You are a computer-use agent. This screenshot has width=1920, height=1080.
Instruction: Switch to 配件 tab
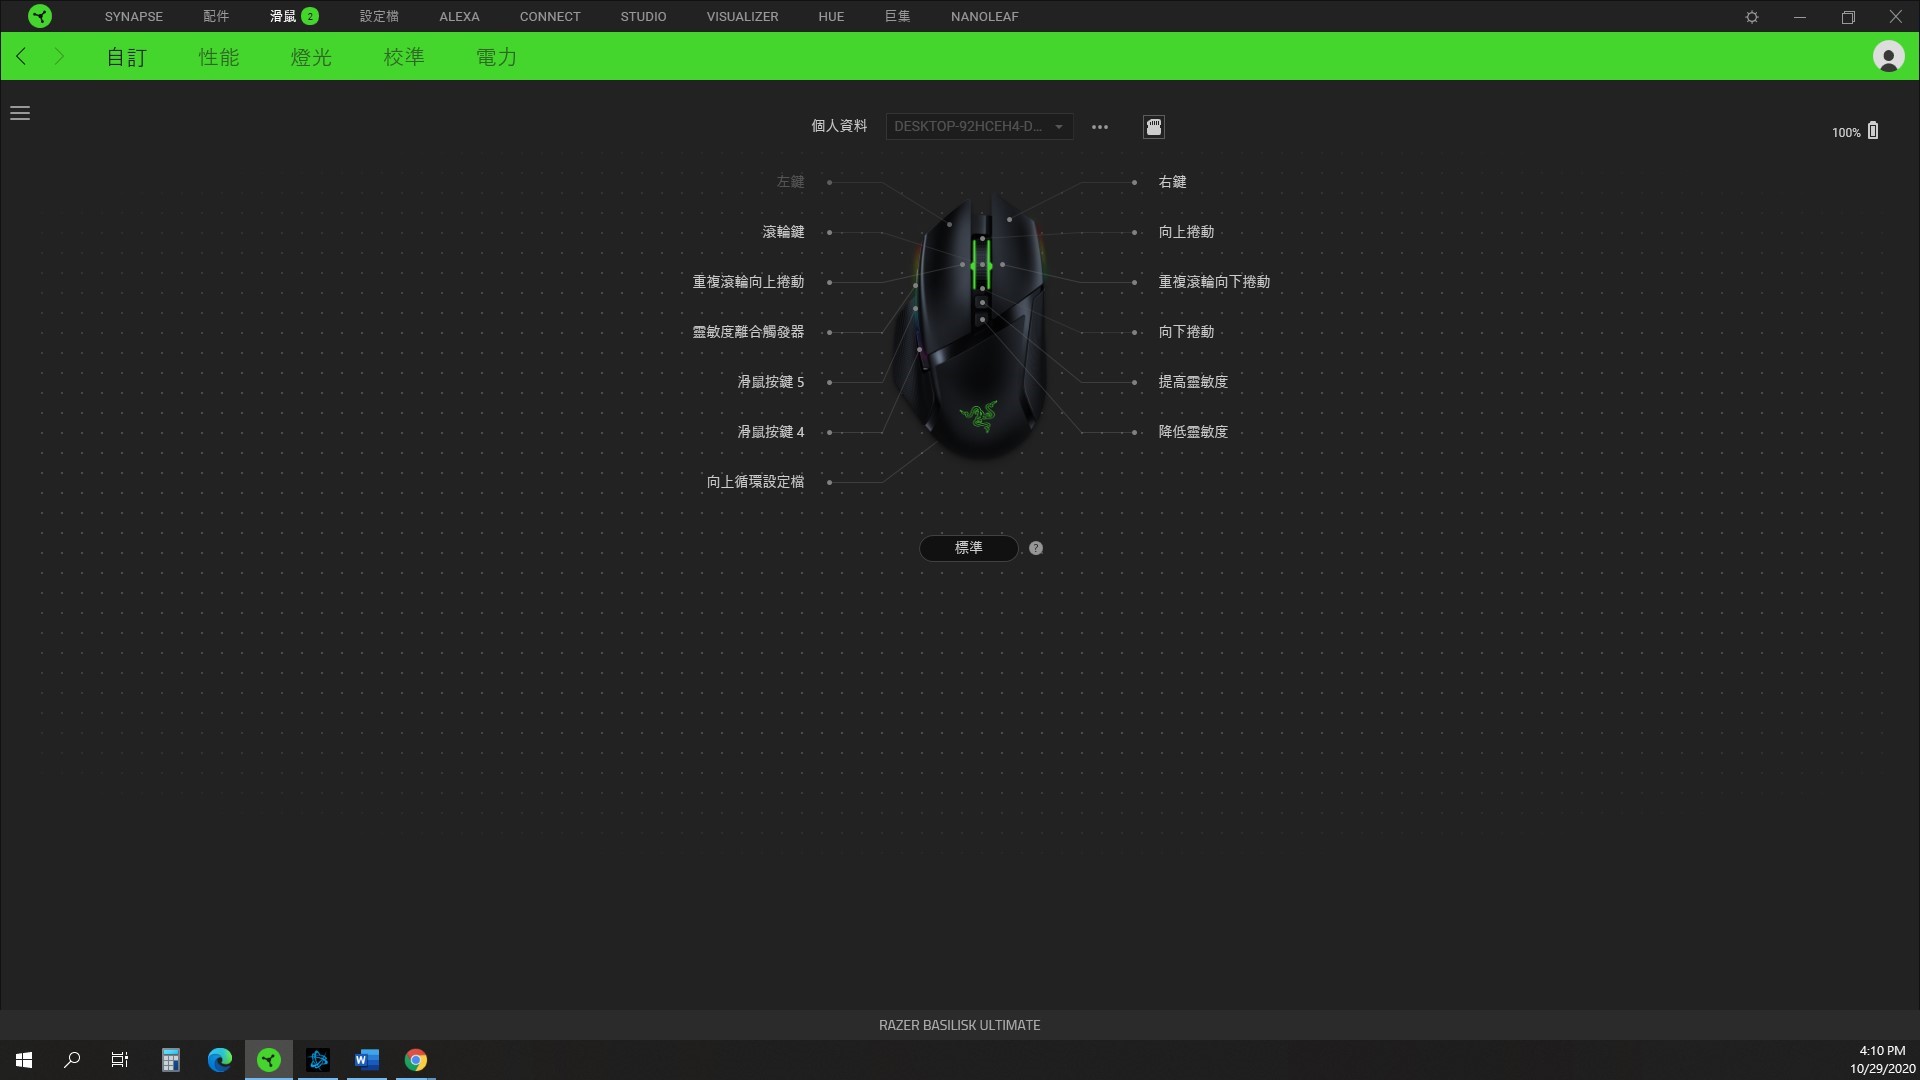tap(216, 17)
